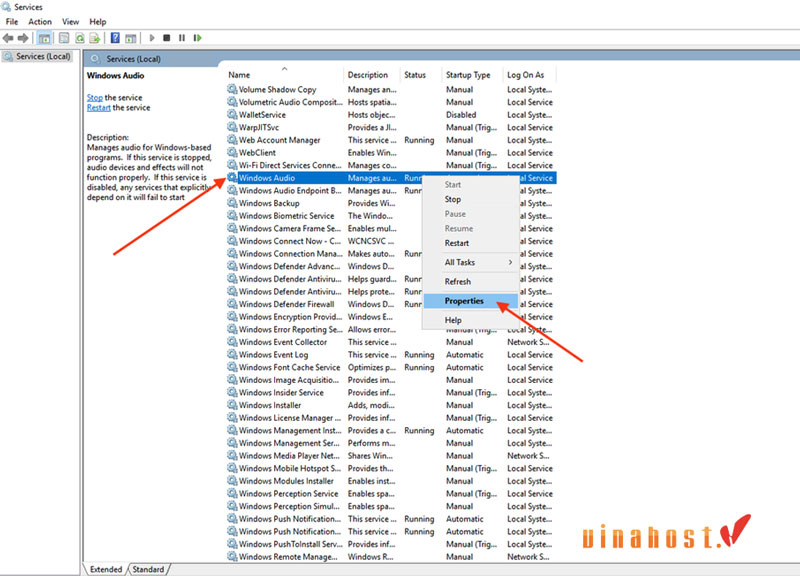Start the service via the play toolbar icon
The height and width of the screenshot is (576, 800).
pos(151,38)
